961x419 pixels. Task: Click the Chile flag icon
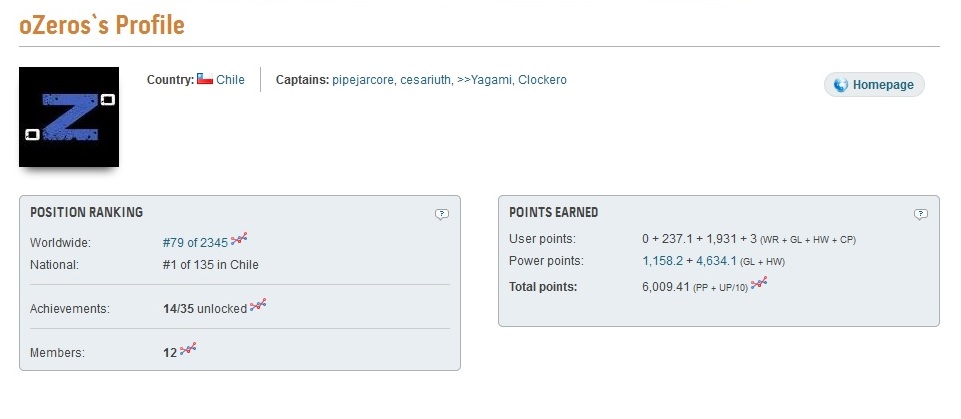click(205, 79)
